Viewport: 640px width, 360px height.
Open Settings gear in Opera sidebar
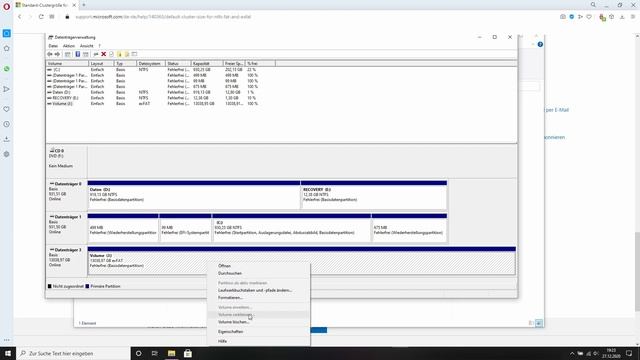(7, 154)
